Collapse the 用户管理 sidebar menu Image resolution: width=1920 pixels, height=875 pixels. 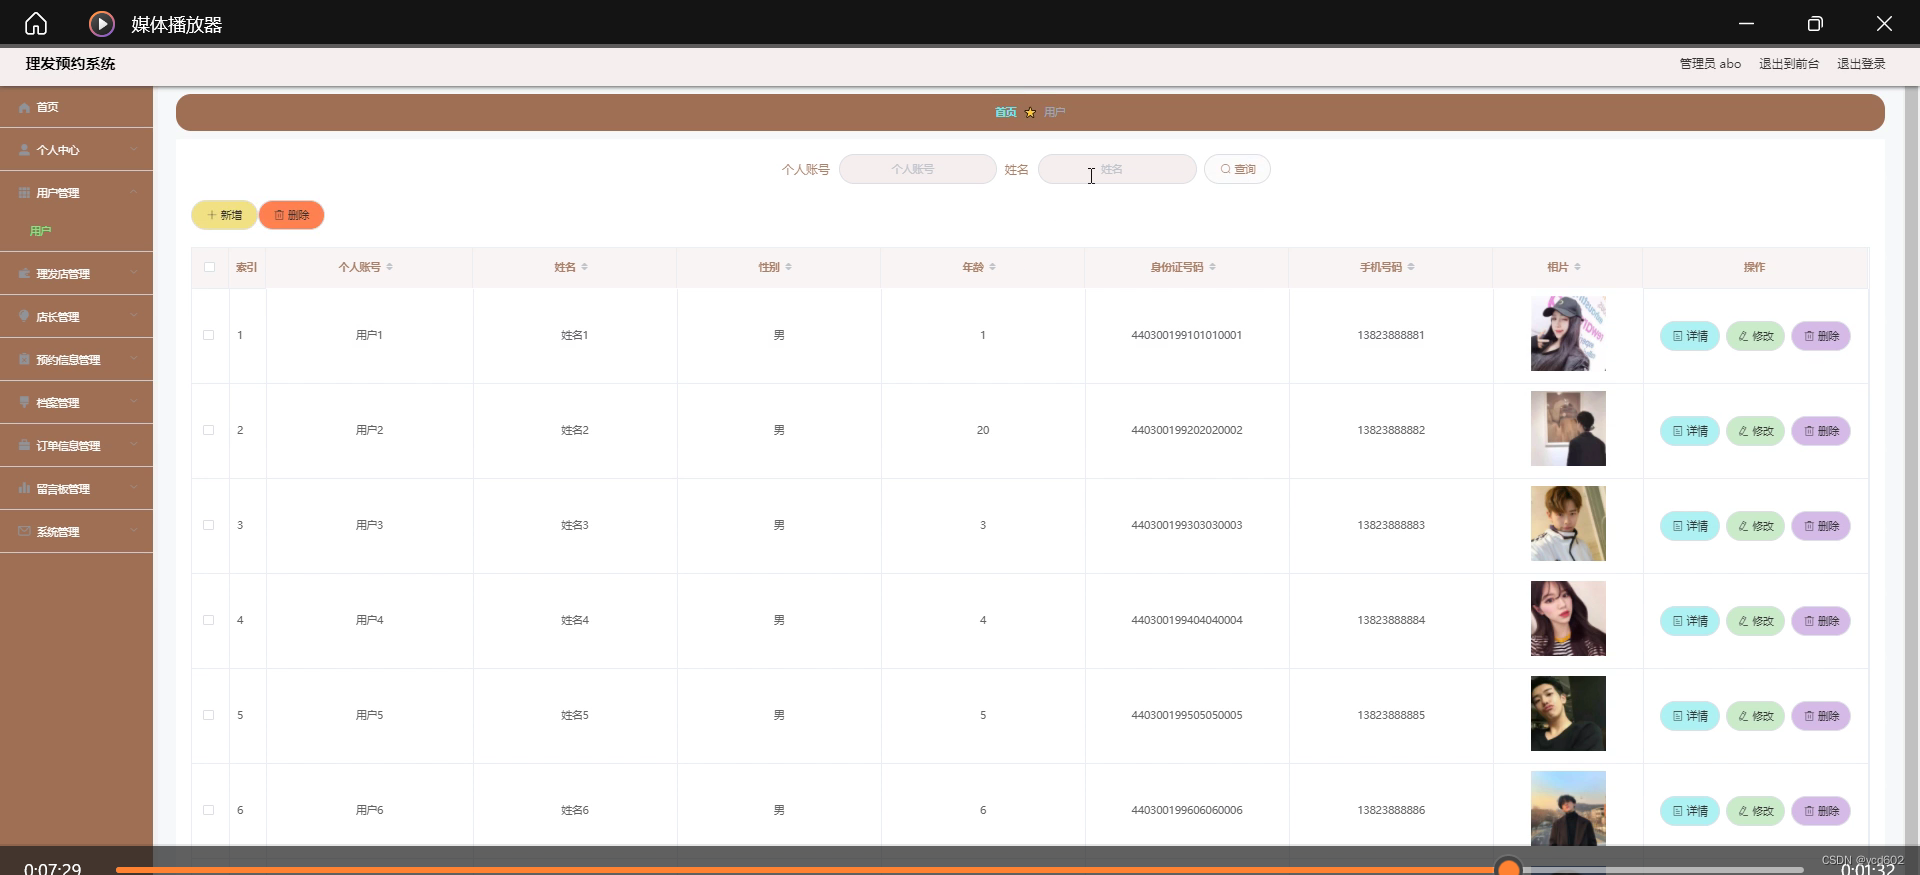[x=76, y=193]
